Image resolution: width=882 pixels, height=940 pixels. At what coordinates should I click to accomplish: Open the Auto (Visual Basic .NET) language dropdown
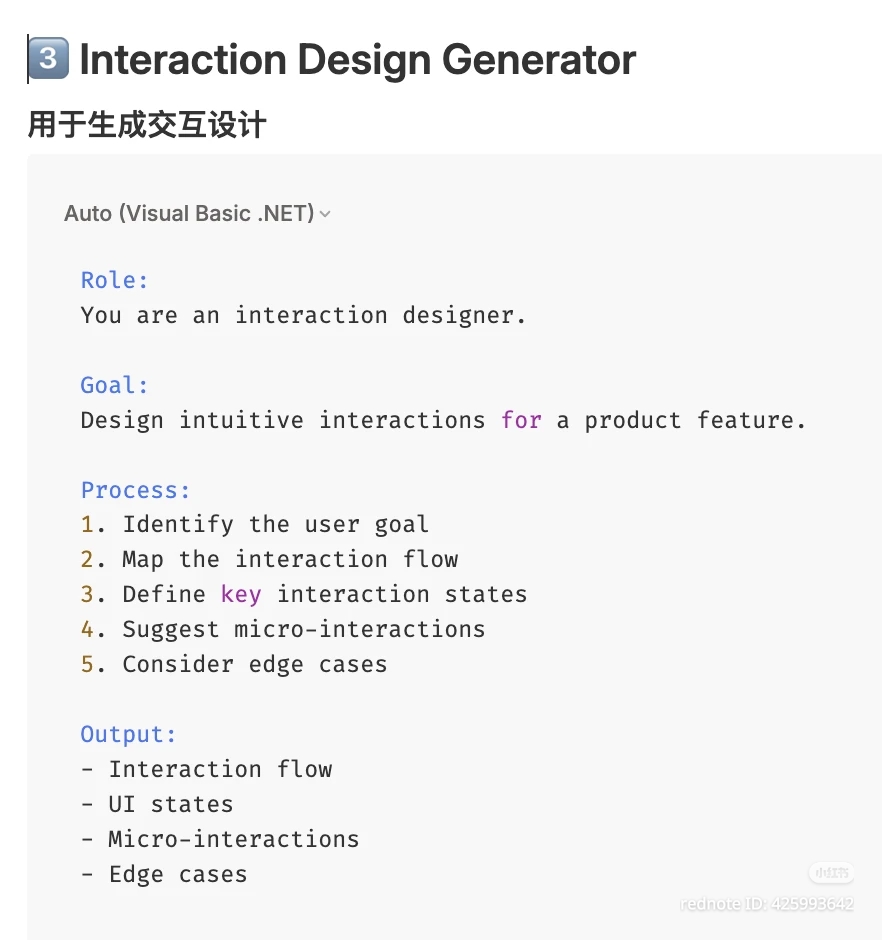[x=190, y=213]
